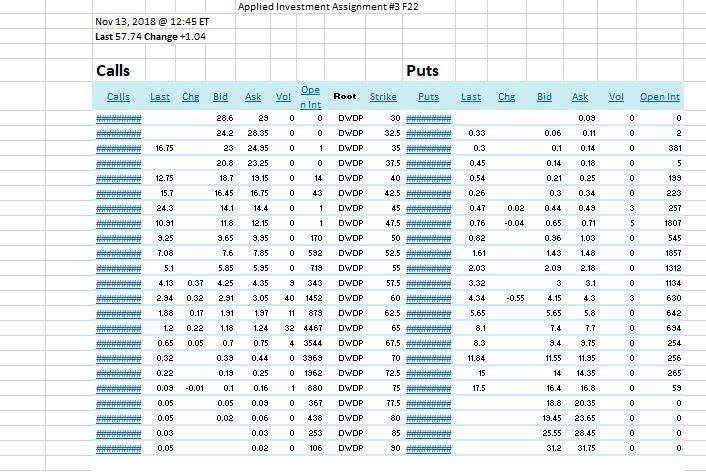This screenshot has width=706, height=472.
Task: Select the call change -0.01 cell
Action: (195, 388)
